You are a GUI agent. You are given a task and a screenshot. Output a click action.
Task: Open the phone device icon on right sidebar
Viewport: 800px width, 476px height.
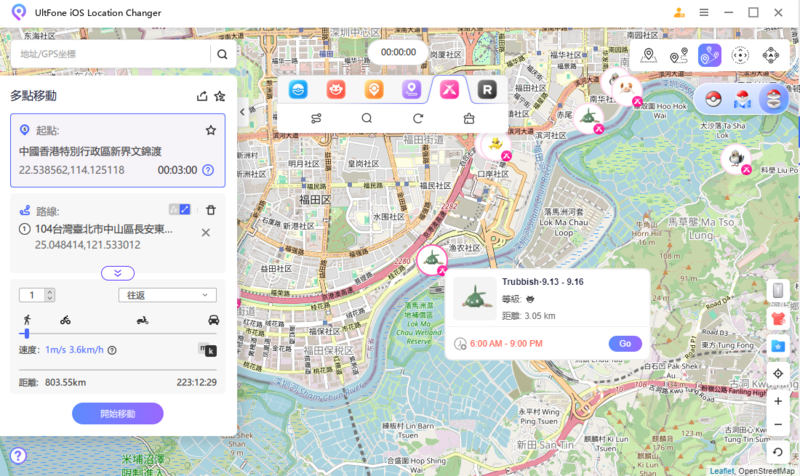coord(778,290)
